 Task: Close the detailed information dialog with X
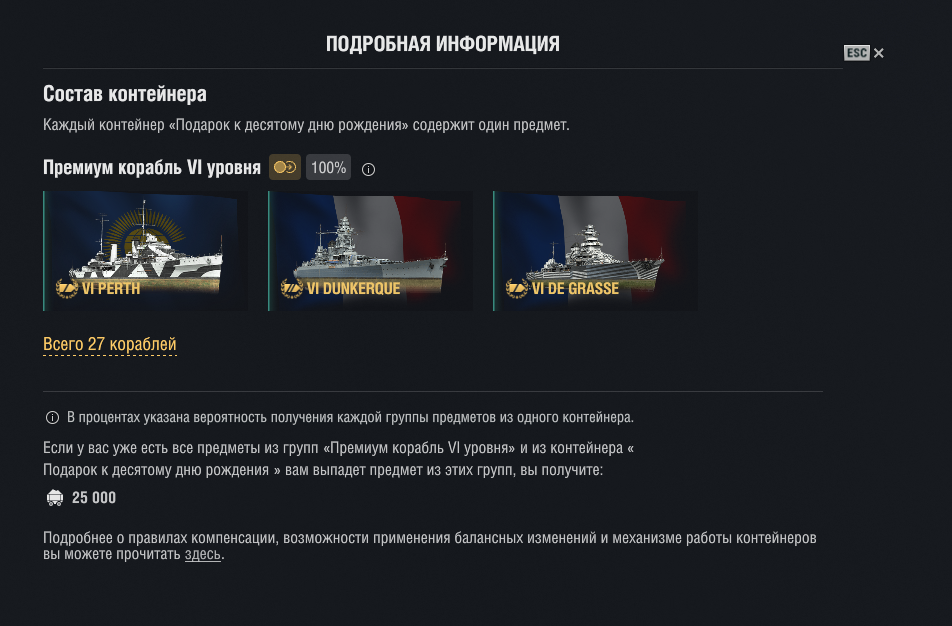[x=879, y=53]
